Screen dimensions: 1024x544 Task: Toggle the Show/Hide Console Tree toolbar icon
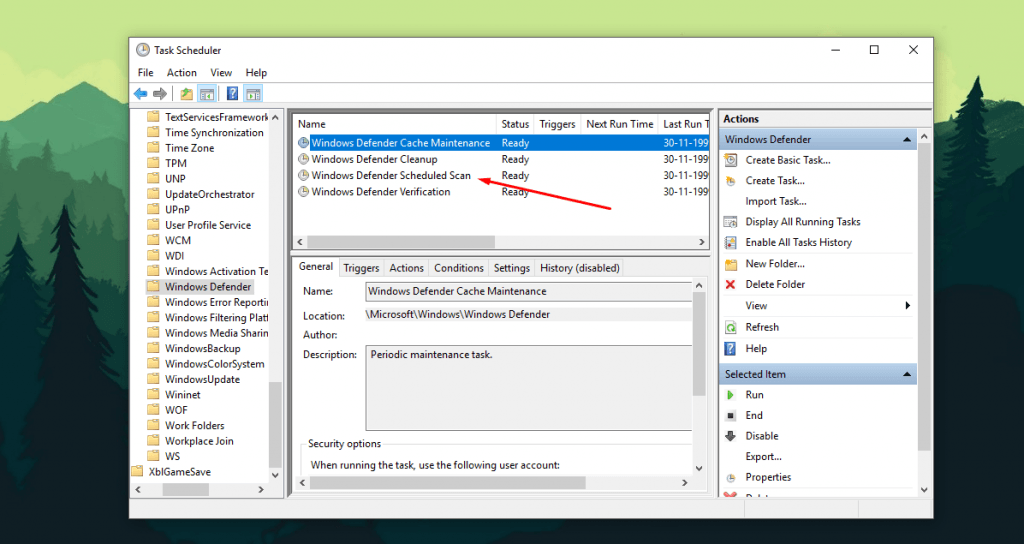tap(207, 94)
